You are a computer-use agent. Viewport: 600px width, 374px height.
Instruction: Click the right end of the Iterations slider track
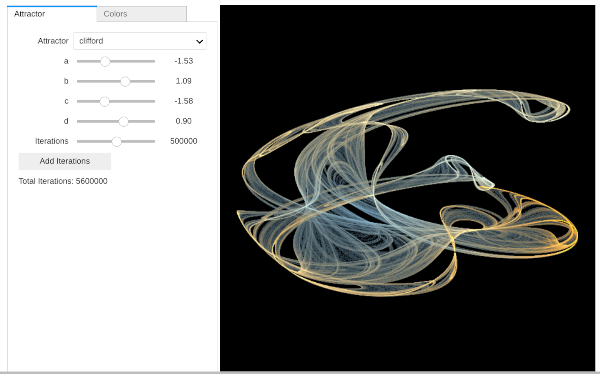(154, 141)
